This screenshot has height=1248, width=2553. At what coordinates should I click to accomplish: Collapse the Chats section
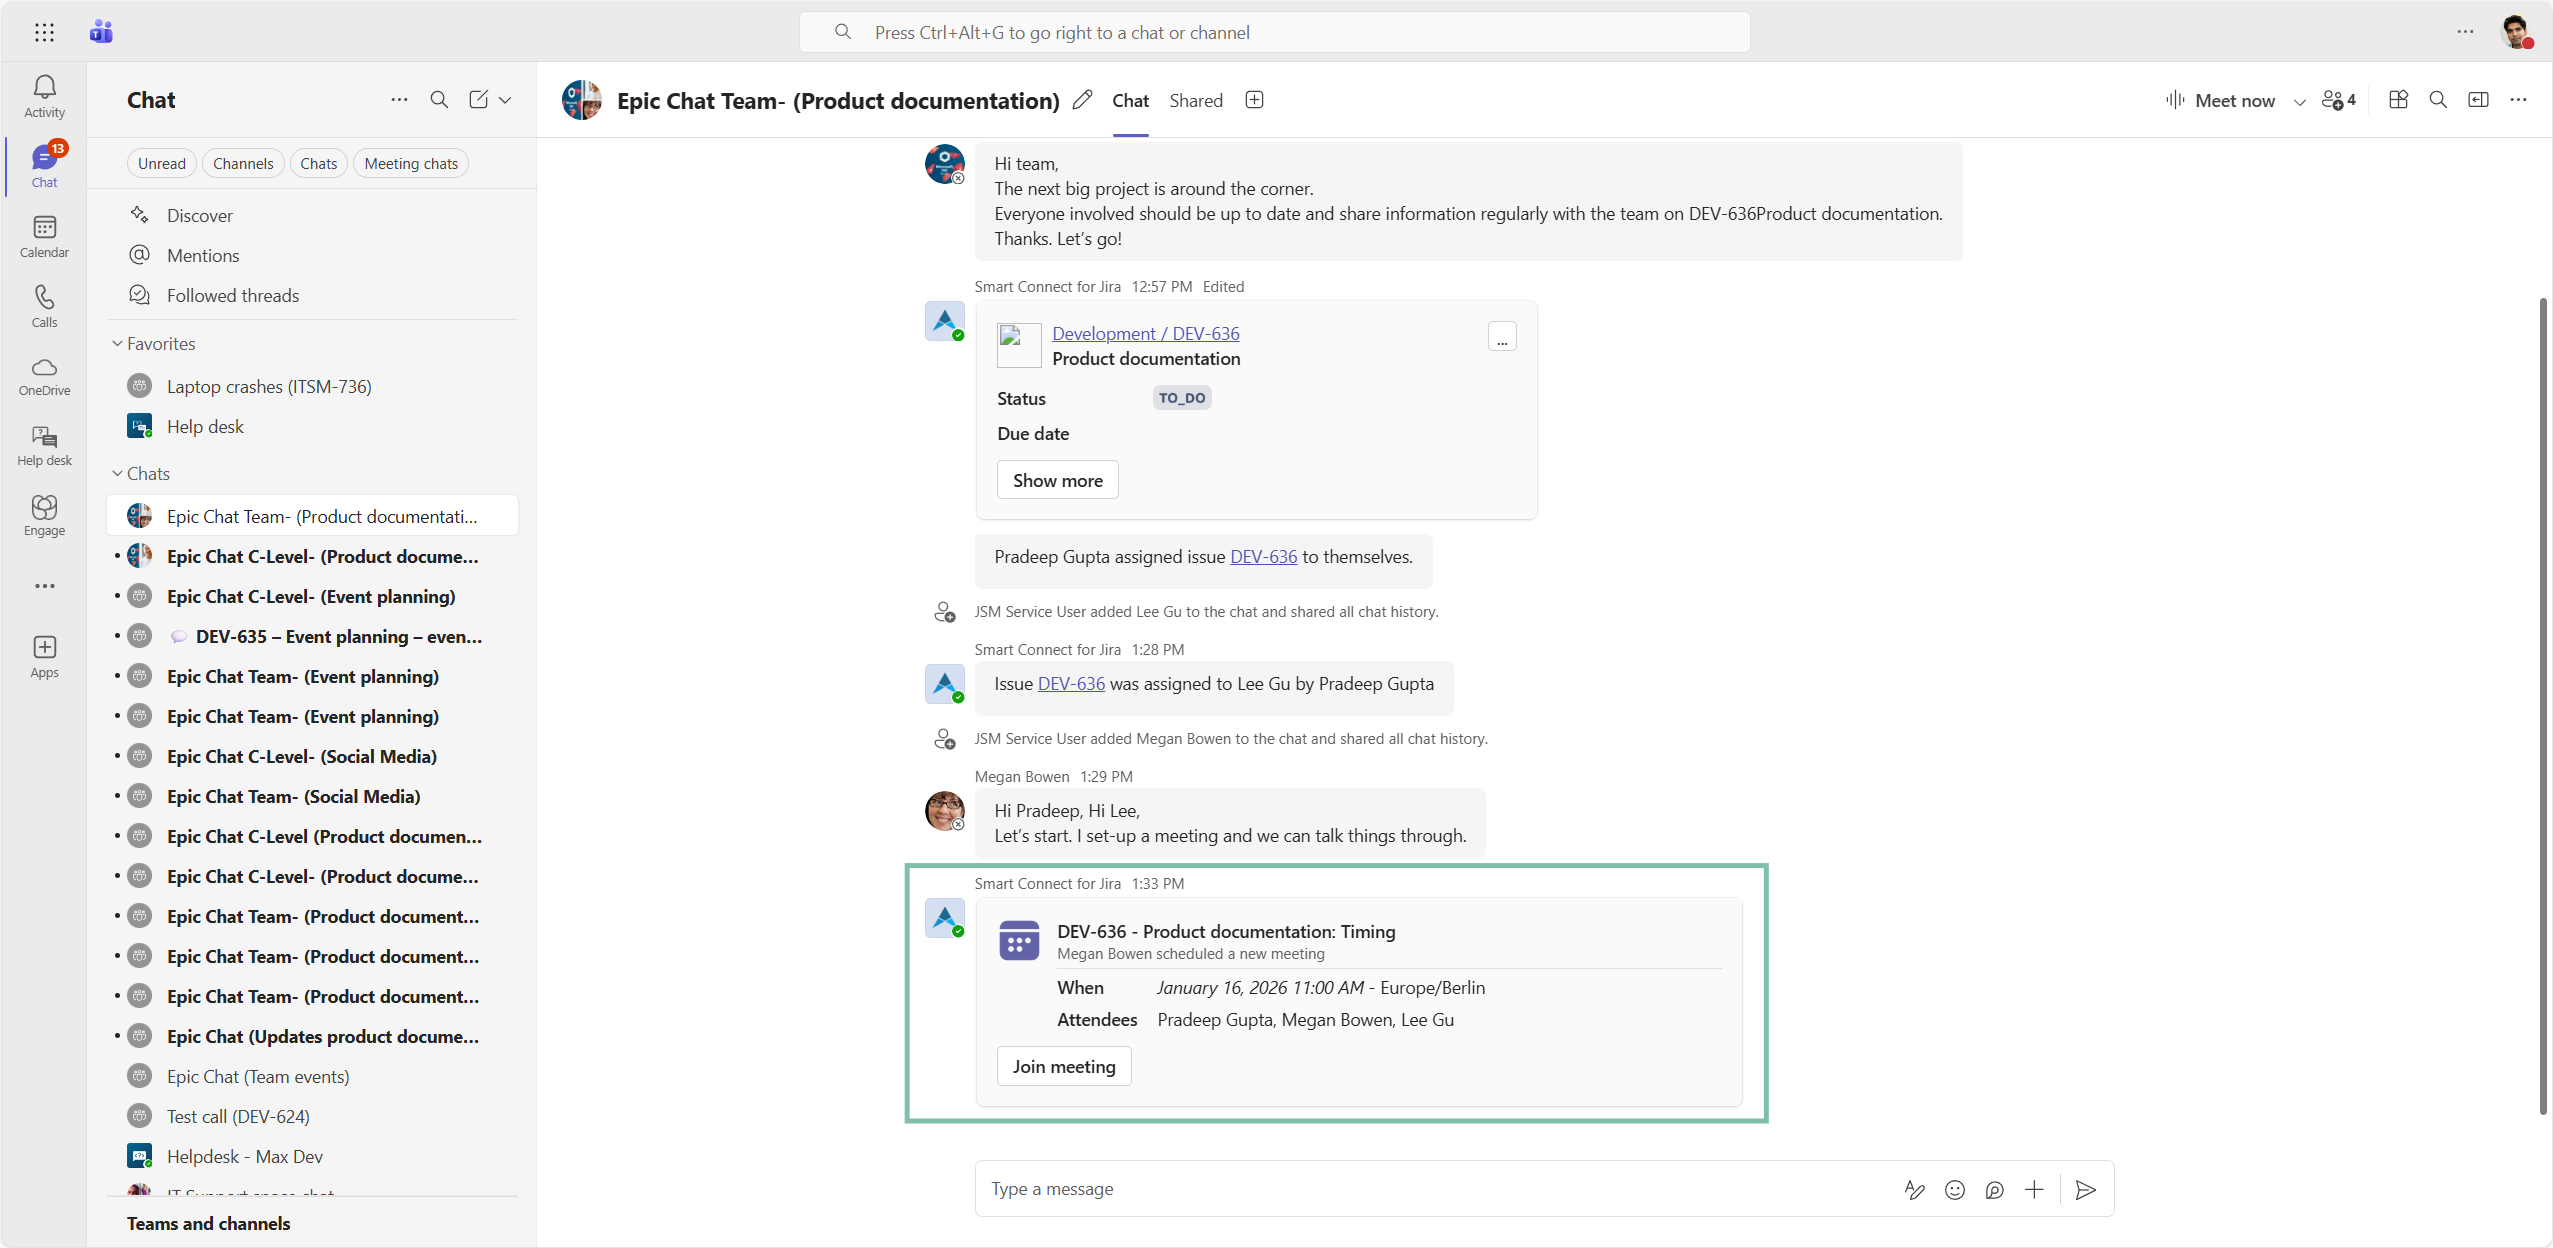pos(117,473)
